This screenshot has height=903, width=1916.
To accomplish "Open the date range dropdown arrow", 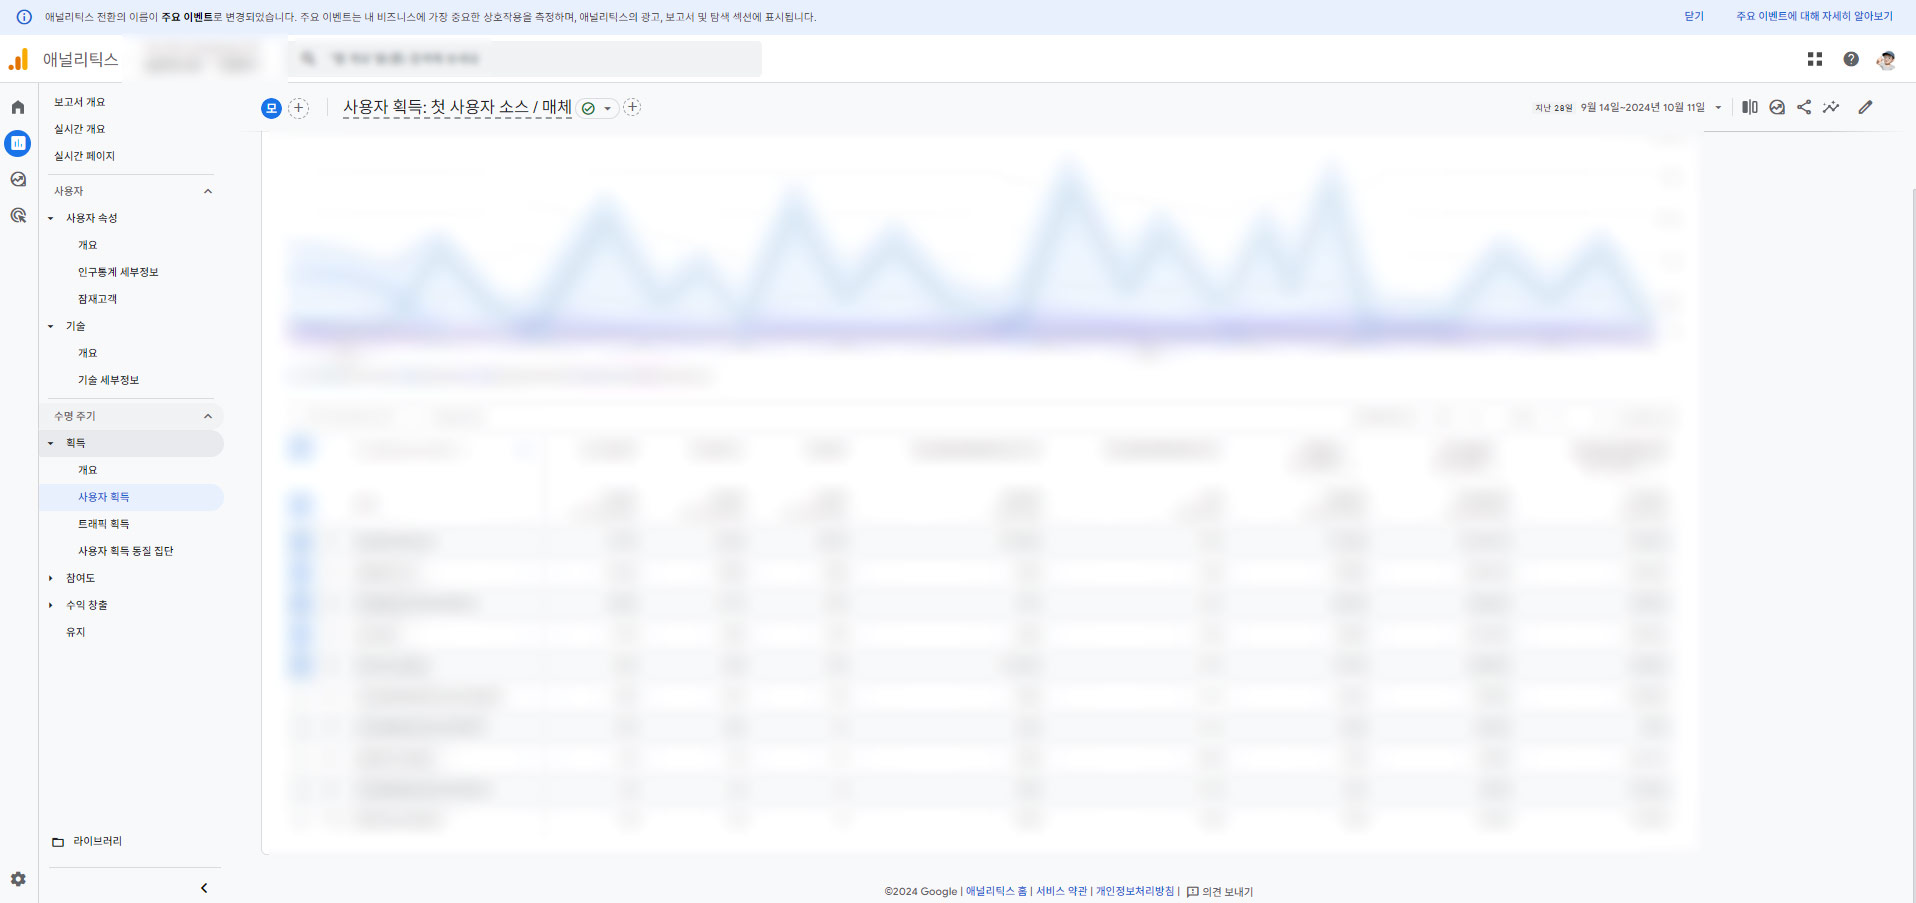I will pyautogui.click(x=1718, y=108).
